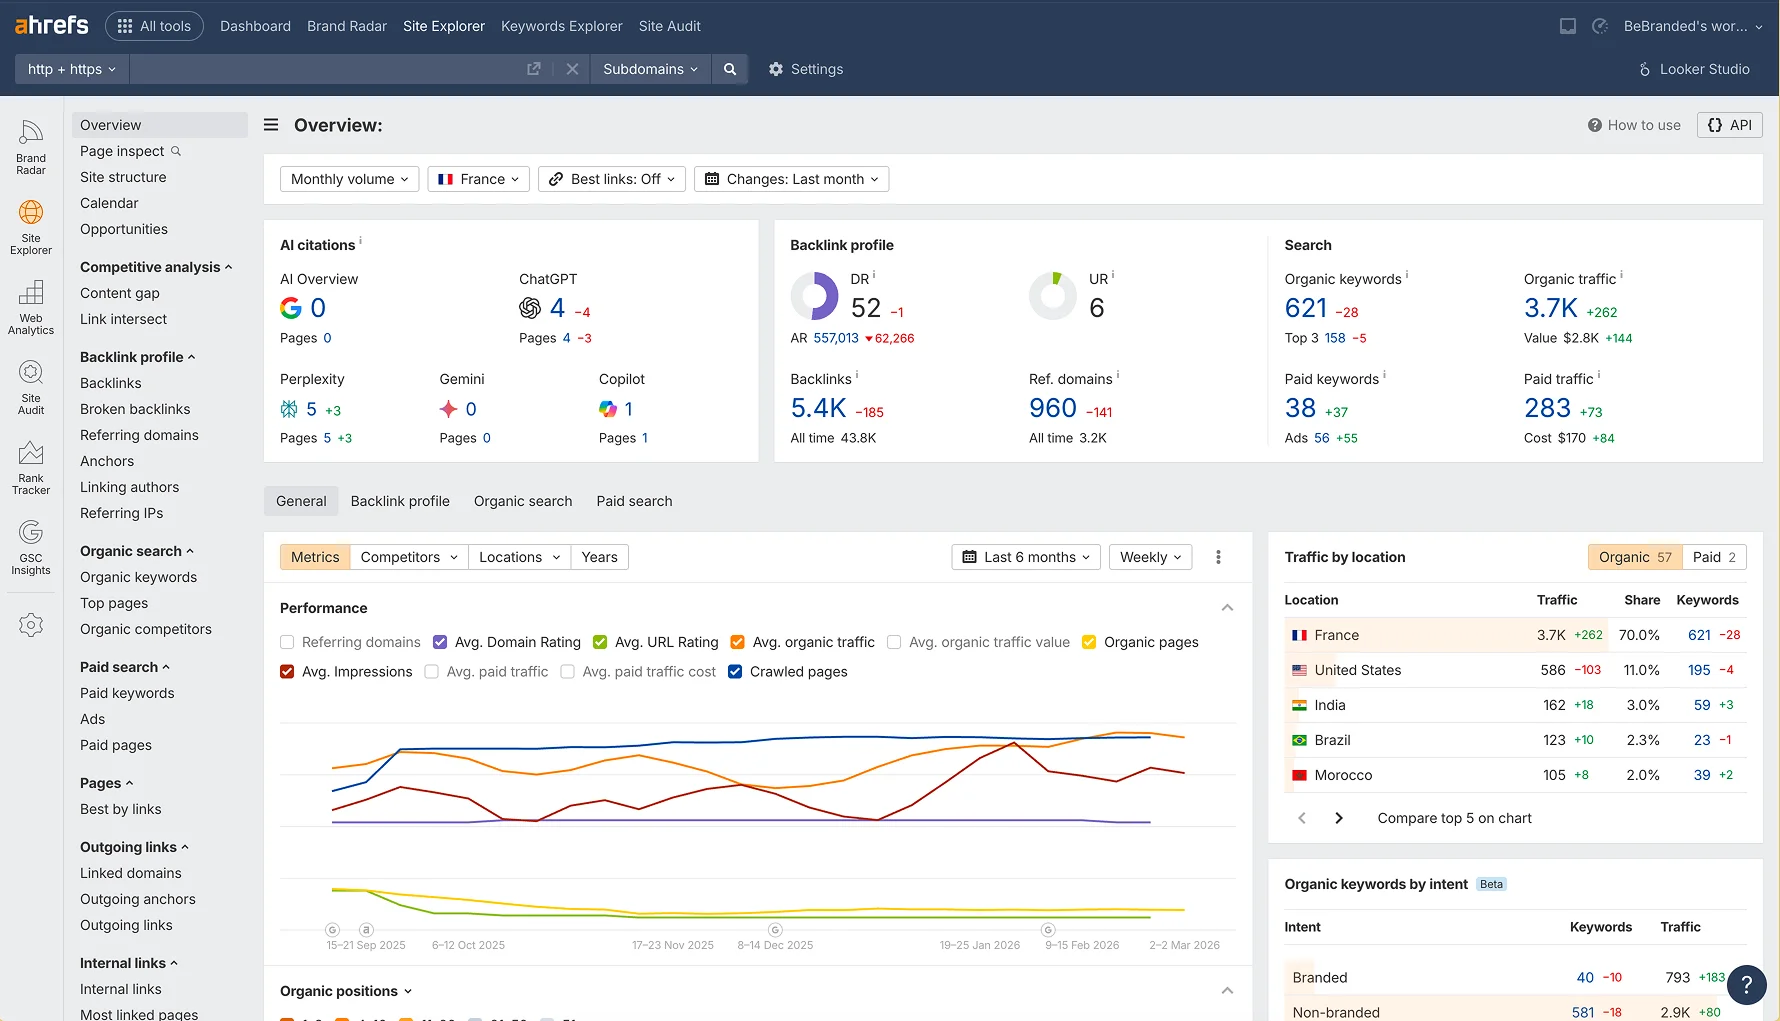
Task: Enable Avg. organic traffic value checkbox
Action: (x=894, y=642)
